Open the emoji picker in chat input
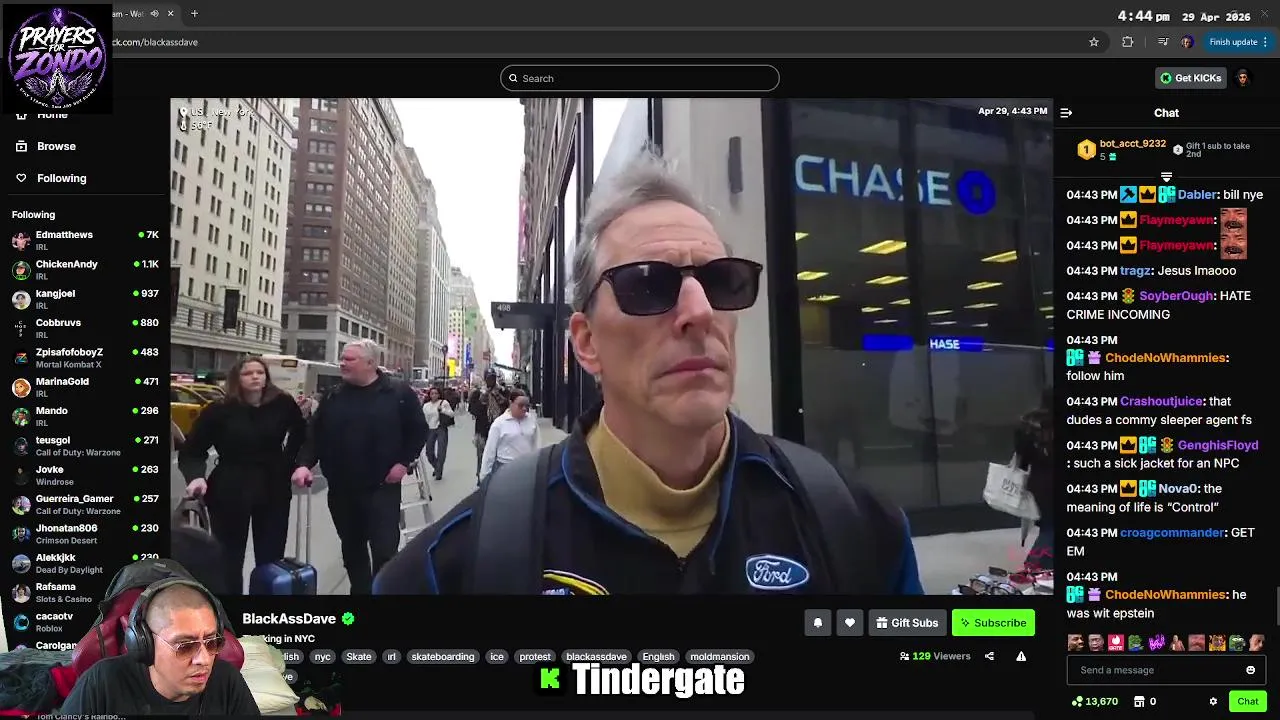1280x720 pixels. pos(1250,670)
